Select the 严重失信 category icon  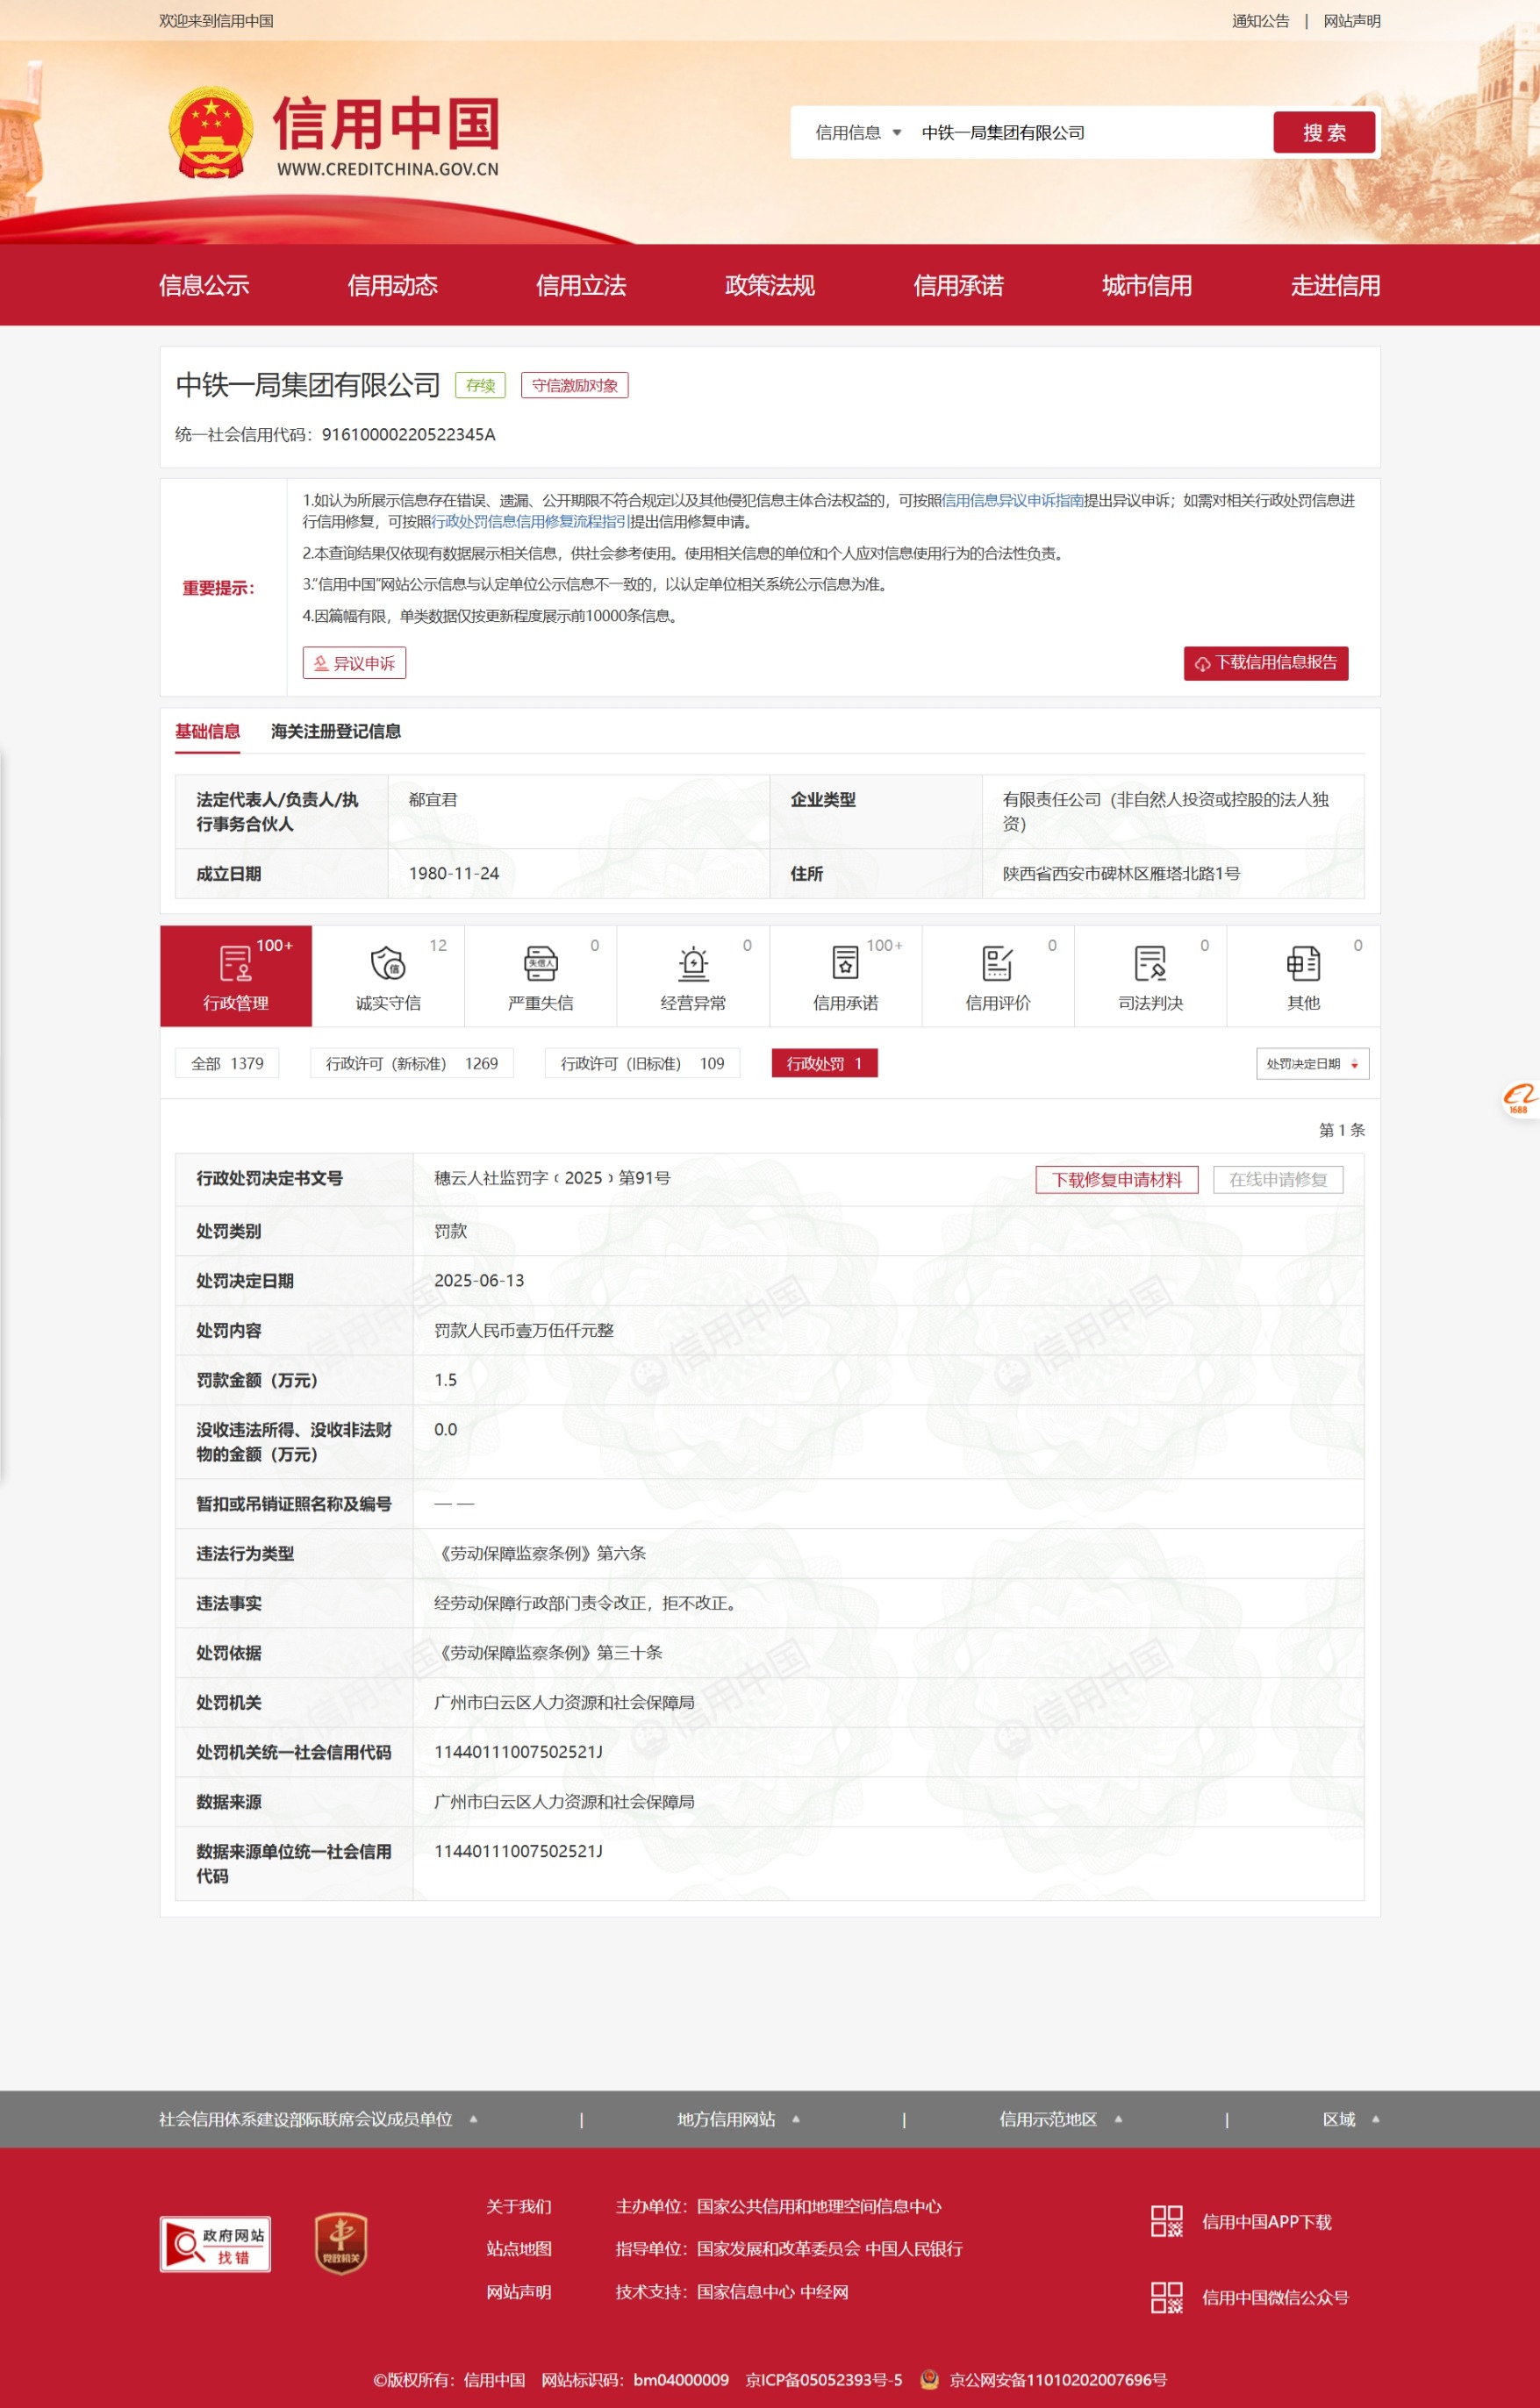540,964
